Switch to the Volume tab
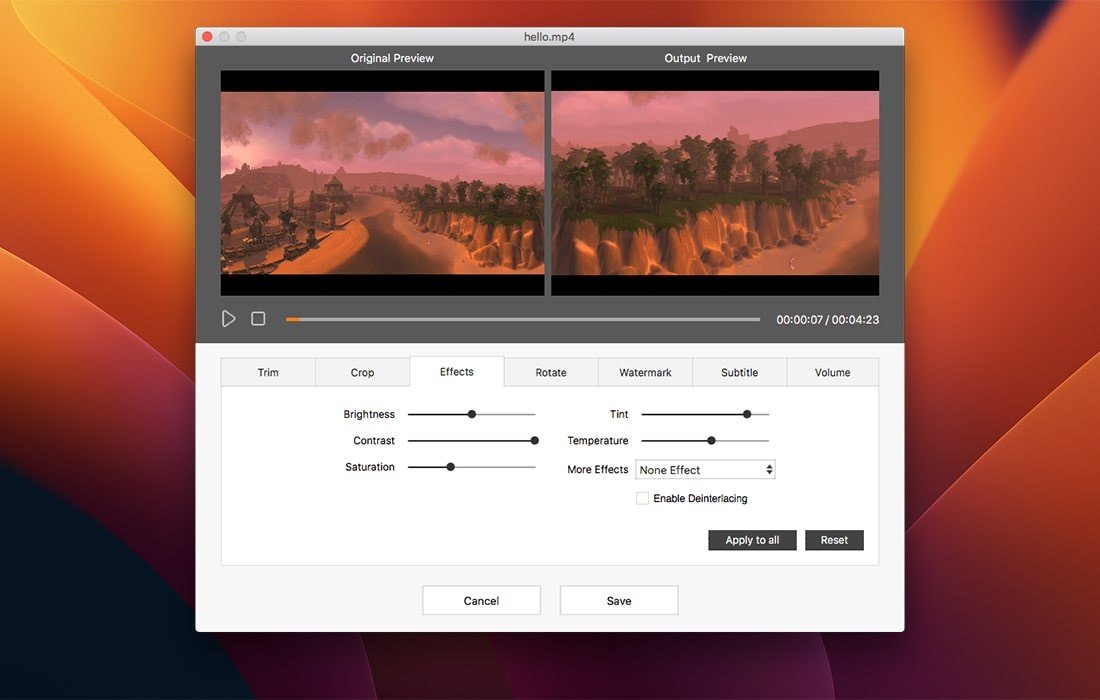 (x=832, y=372)
